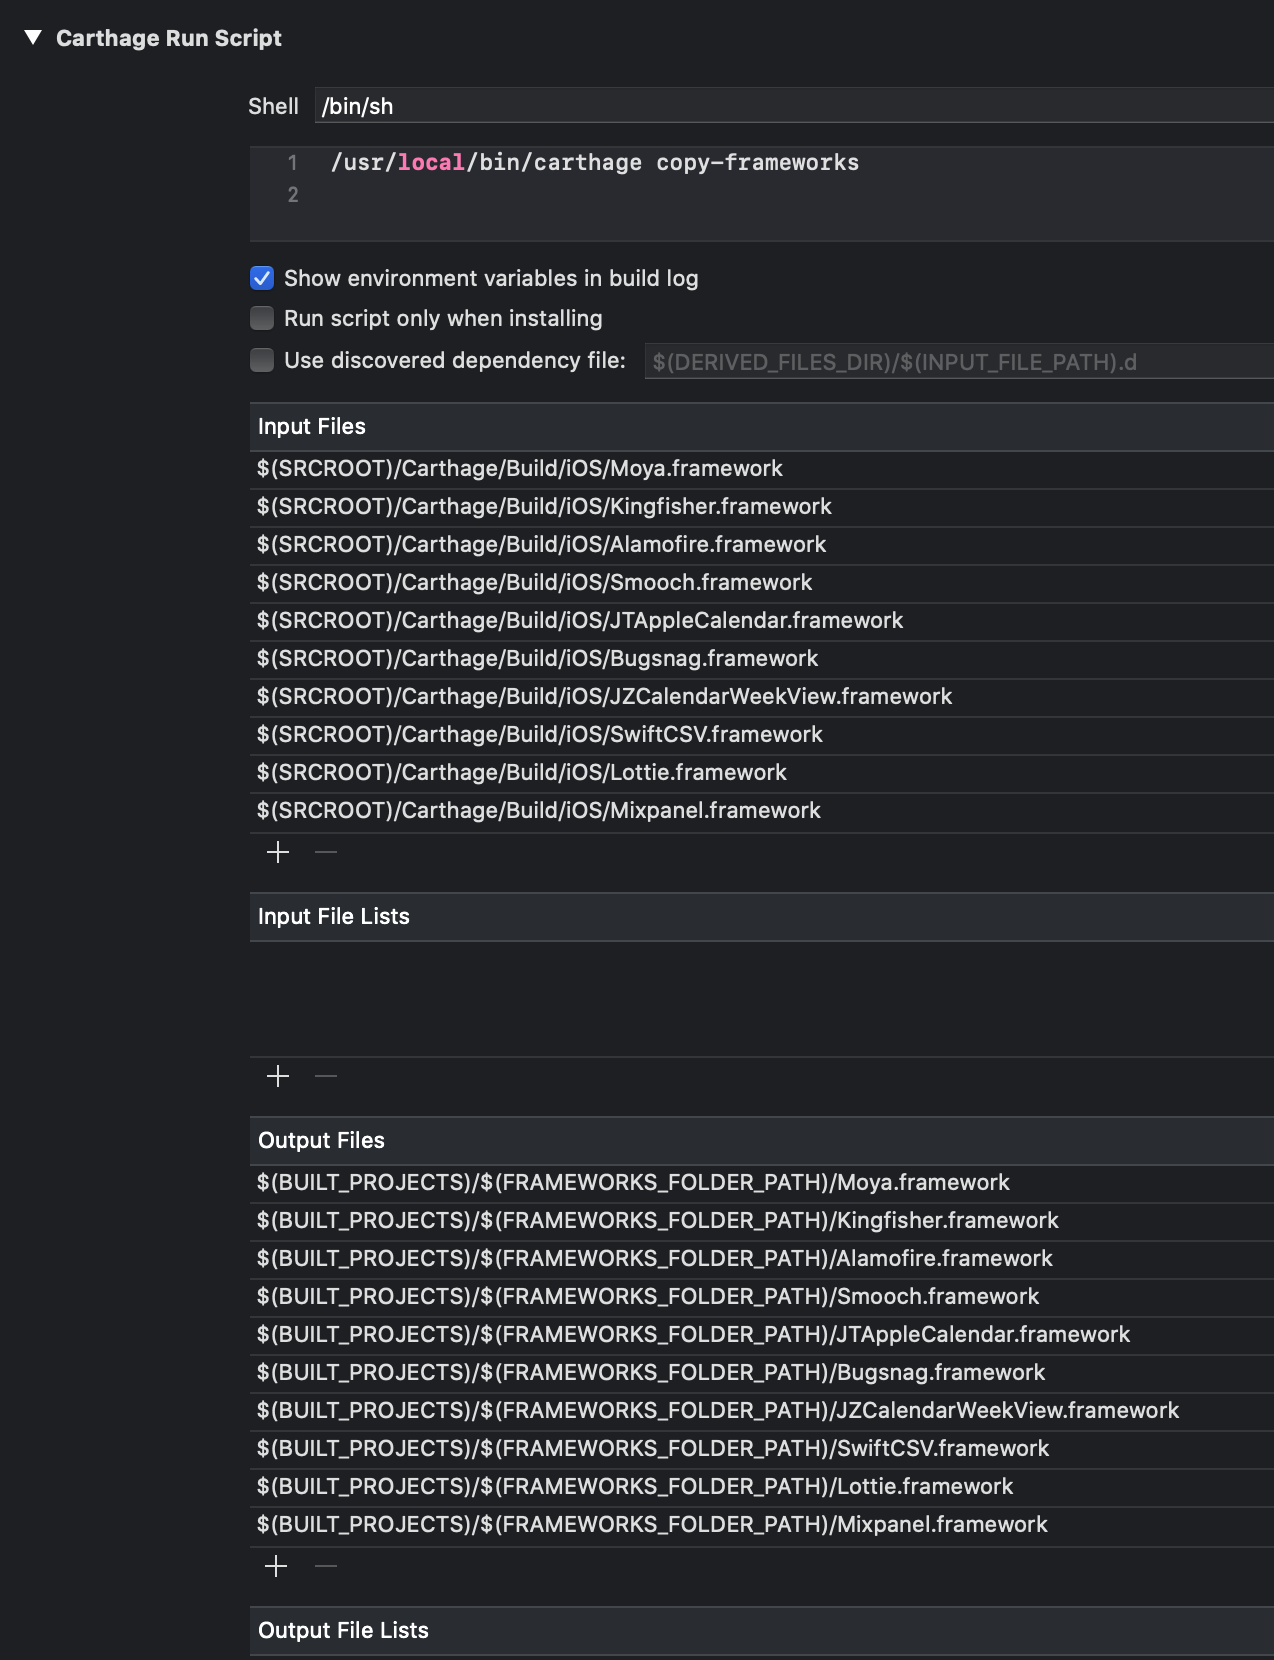Image resolution: width=1274 pixels, height=1660 pixels.
Task: Select output file JTAppleCalendar.framework
Action: (762, 1335)
